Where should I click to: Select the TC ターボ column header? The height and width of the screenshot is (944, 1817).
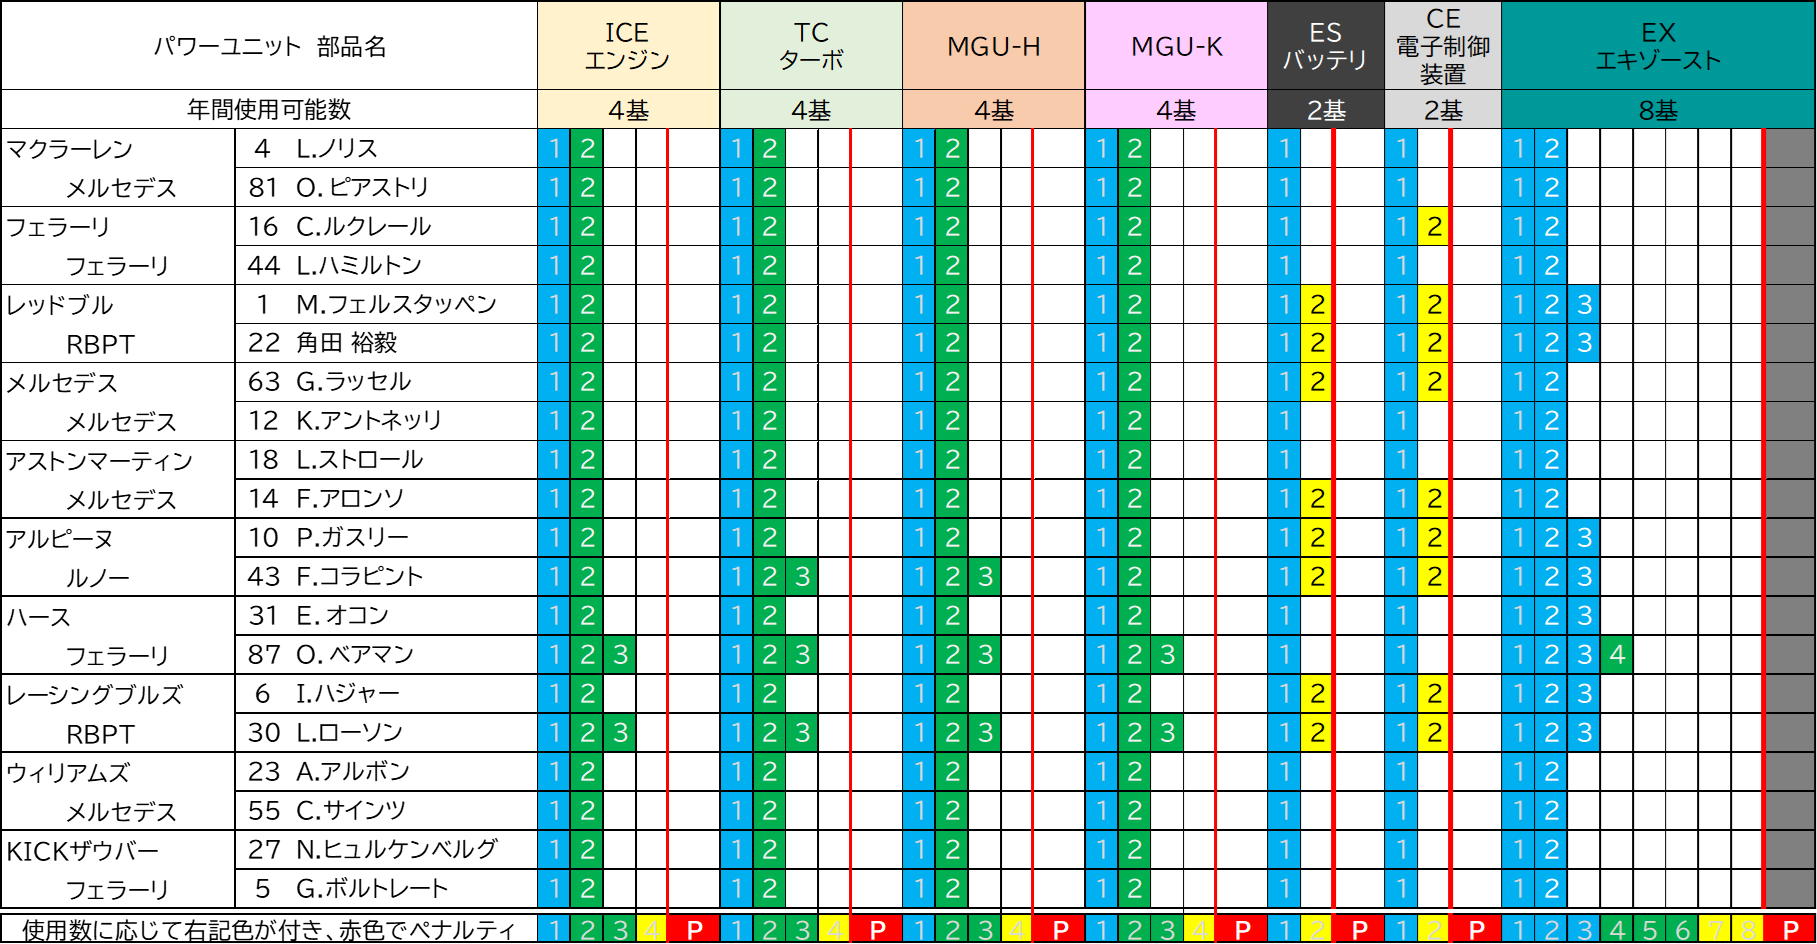[811, 46]
